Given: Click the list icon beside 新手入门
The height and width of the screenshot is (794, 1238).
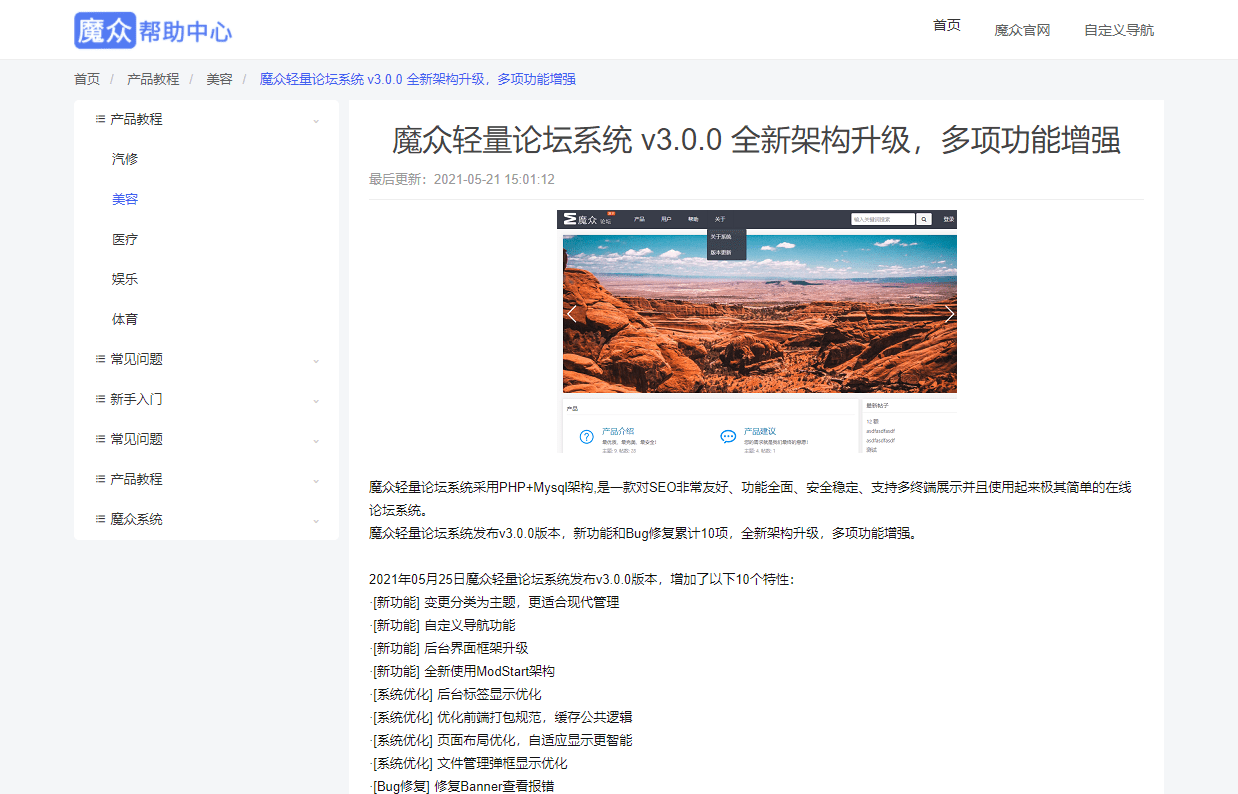Looking at the screenshot, I should (x=100, y=399).
